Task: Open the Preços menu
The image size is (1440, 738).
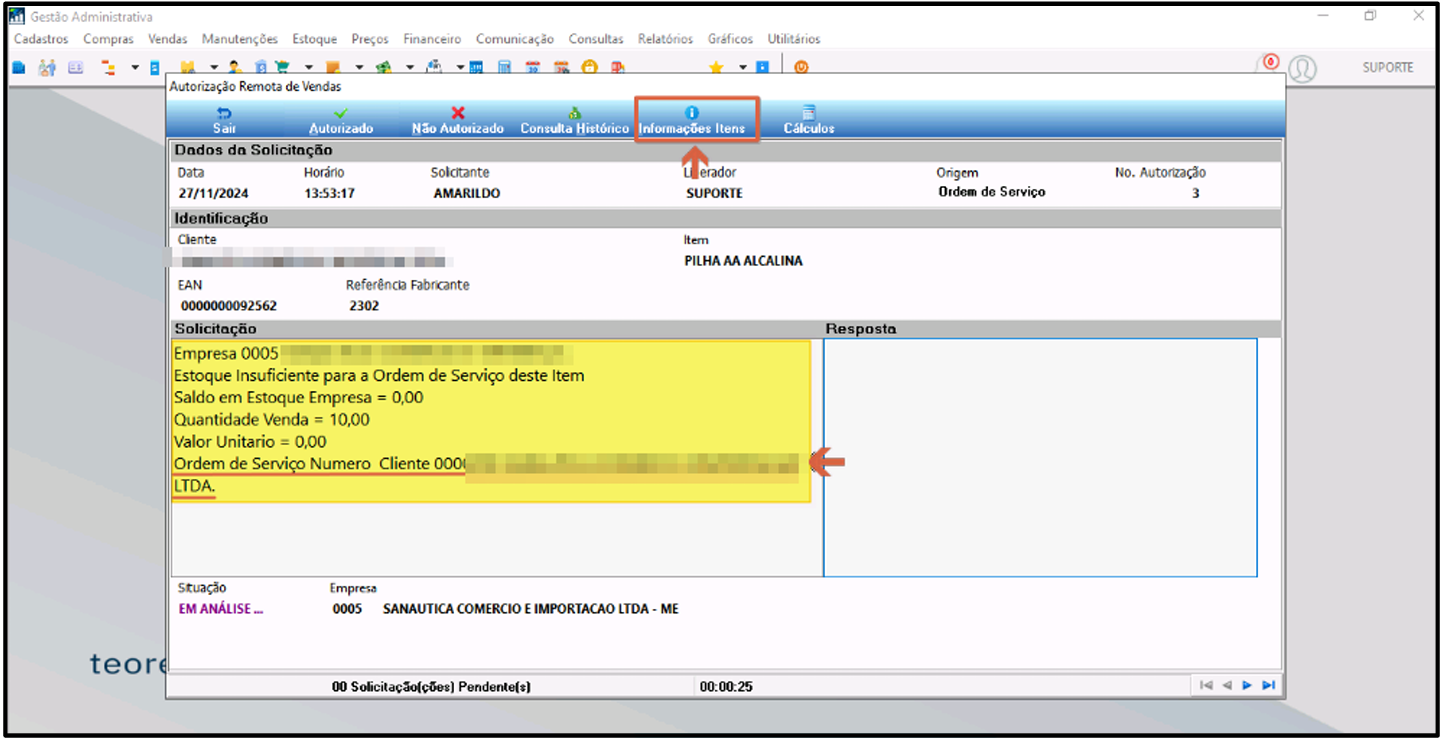Action: click(370, 39)
